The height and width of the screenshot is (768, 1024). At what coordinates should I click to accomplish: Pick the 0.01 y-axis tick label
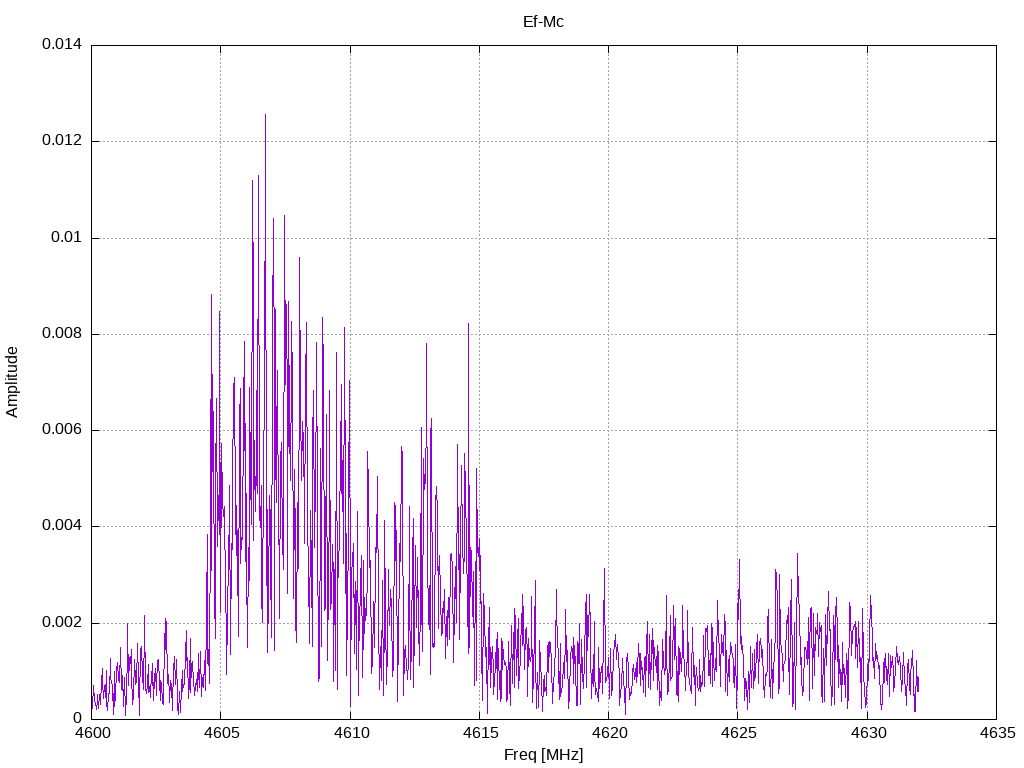click(67, 238)
